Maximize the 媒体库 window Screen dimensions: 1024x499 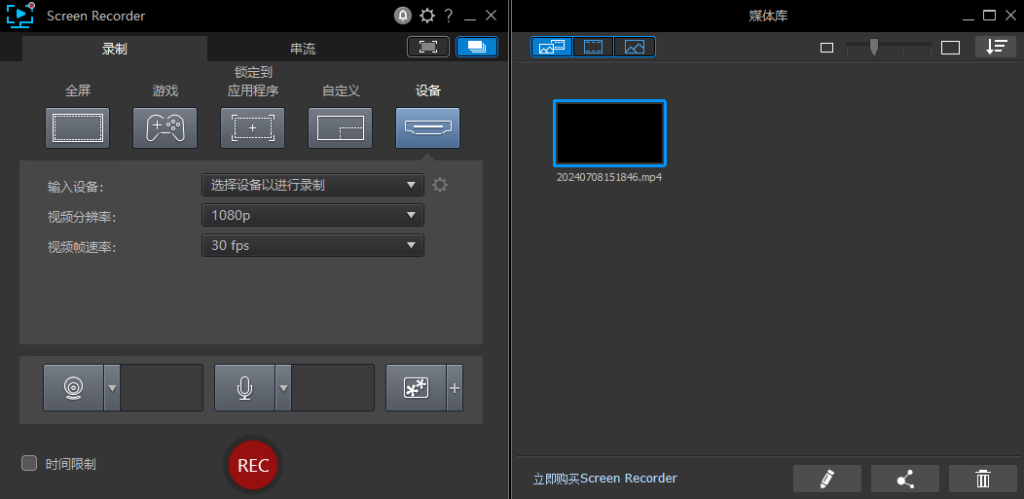click(x=990, y=15)
